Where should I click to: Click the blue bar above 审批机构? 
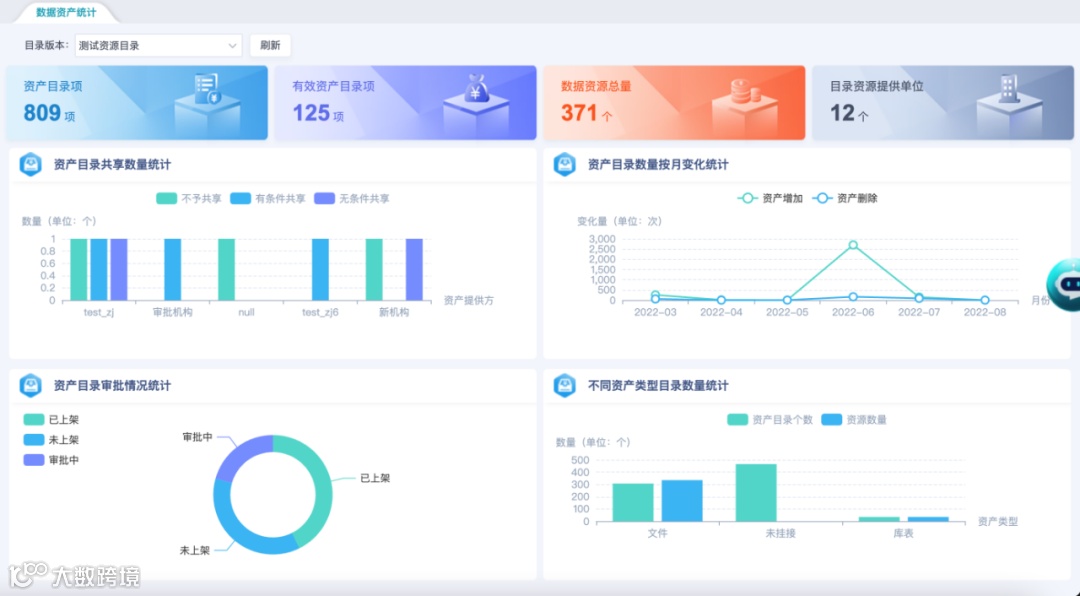click(x=173, y=270)
